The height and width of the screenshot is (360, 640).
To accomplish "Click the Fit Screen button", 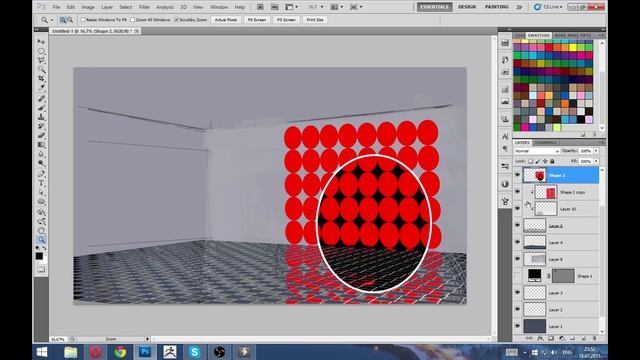I will click(257, 20).
